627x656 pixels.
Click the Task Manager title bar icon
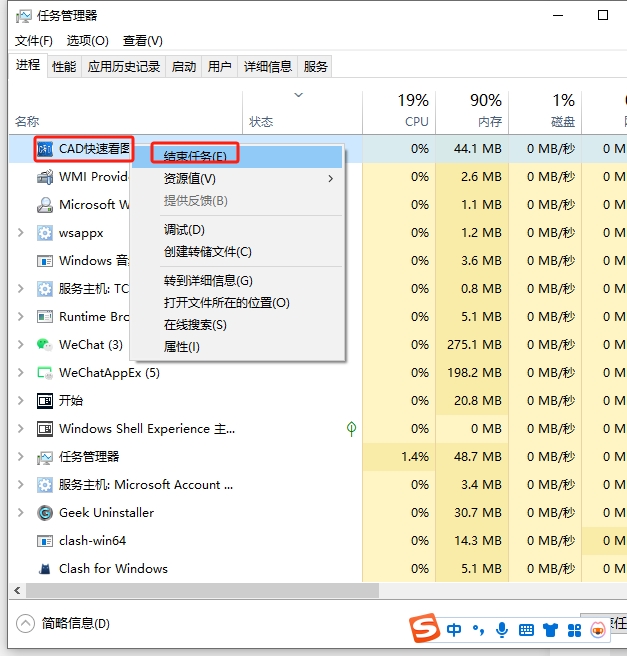tap(23, 16)
